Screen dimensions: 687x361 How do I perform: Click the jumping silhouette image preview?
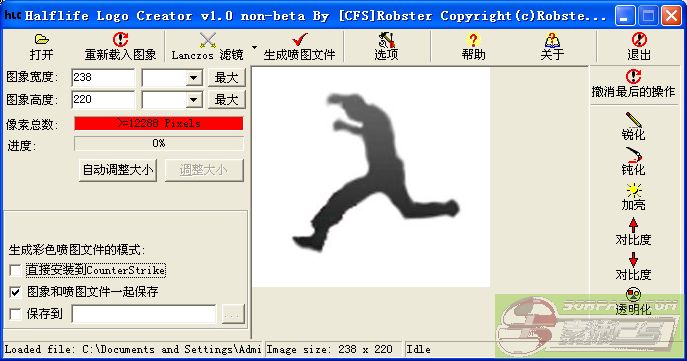pos(372,177)
